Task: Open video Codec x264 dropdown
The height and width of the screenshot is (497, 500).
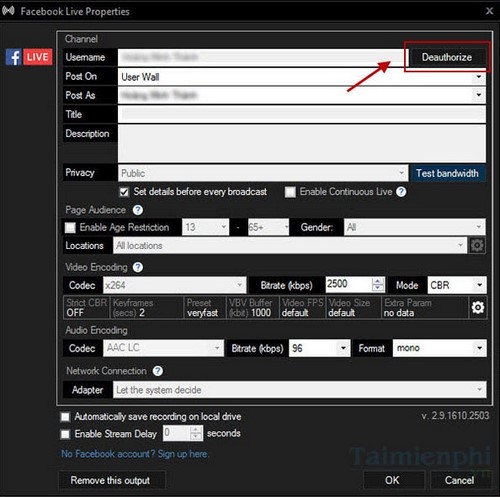Action: pyautogui.click(x=175, y=285)
